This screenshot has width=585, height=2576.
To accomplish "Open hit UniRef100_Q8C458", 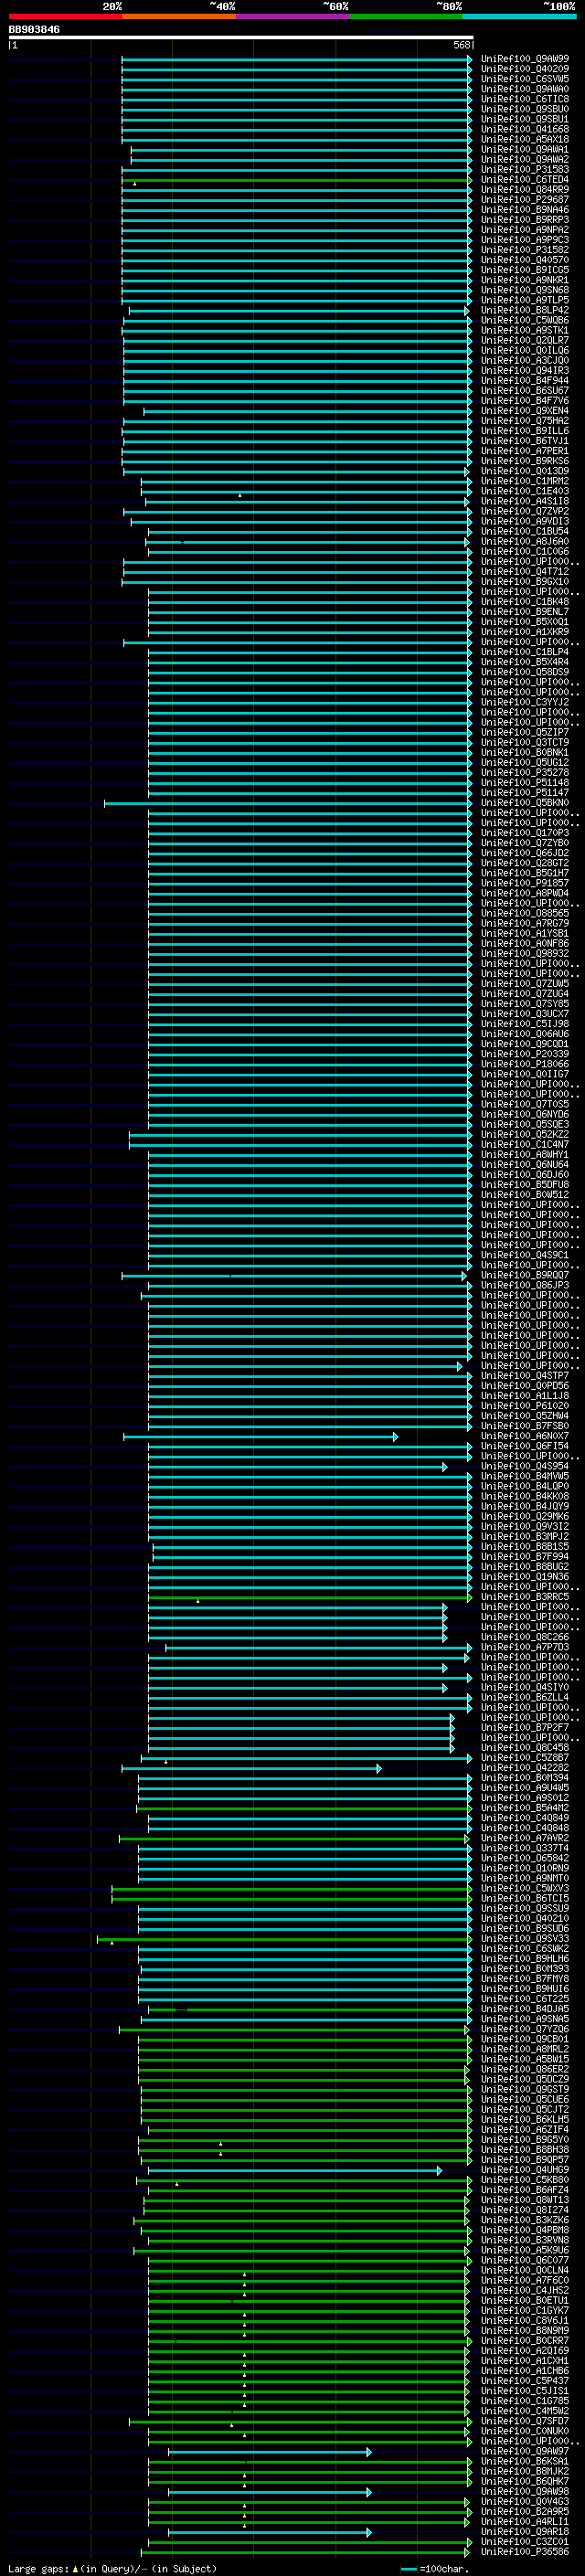I will [525, 1748].
